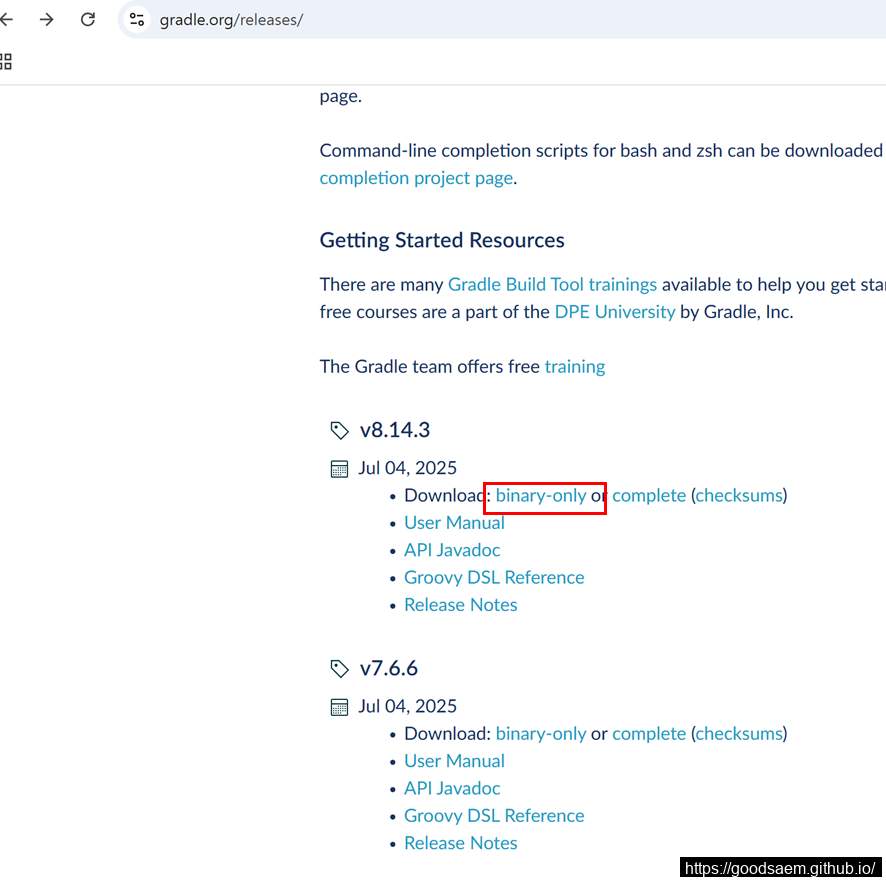Open the Gradle Build Tool trainings link
Screen dimensions: 886x884
pos(552,284)
